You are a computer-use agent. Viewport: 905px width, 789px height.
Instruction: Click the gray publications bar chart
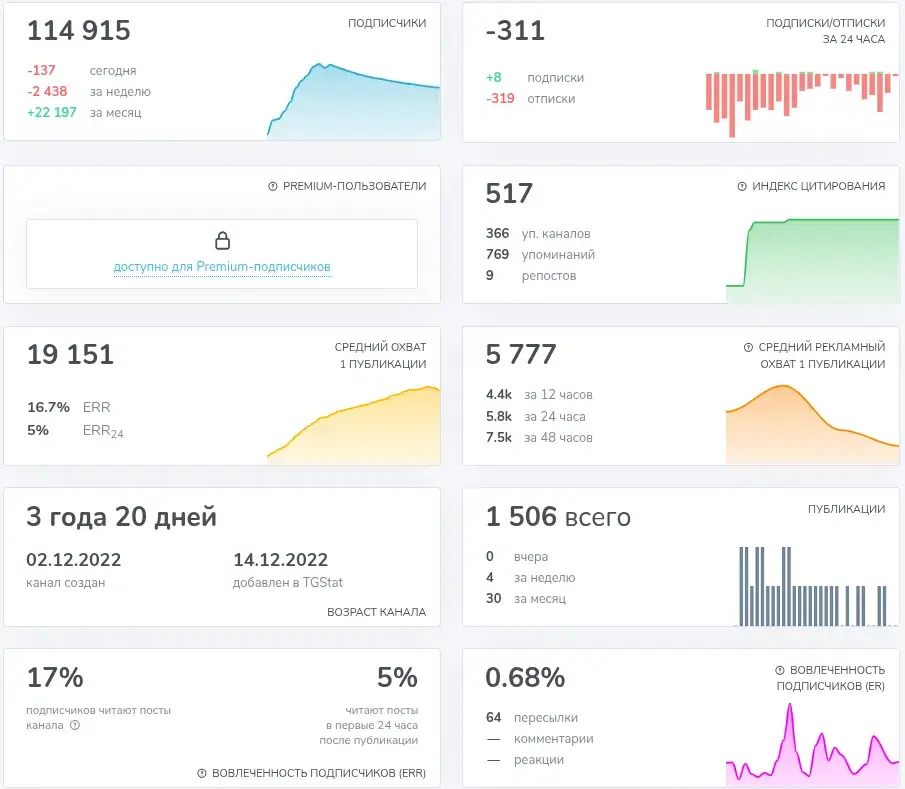814,586
